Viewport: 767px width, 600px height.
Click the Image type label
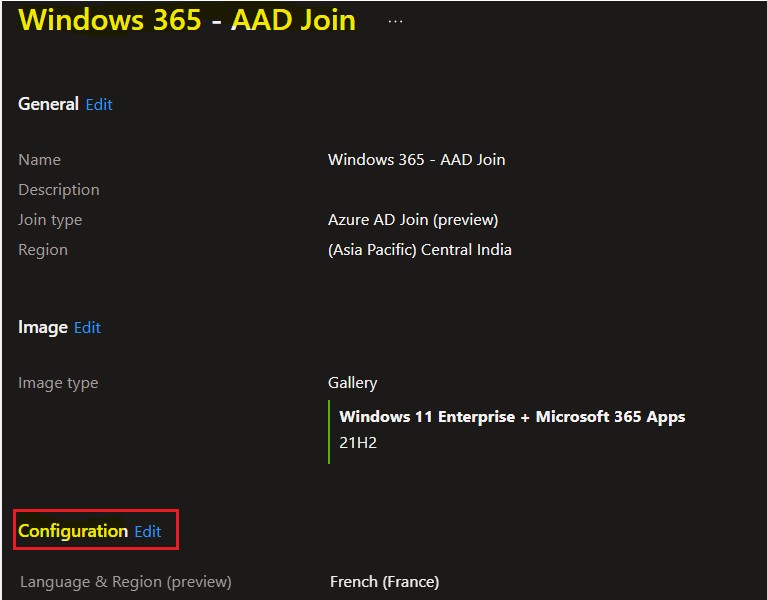click(x=58, y=383)
